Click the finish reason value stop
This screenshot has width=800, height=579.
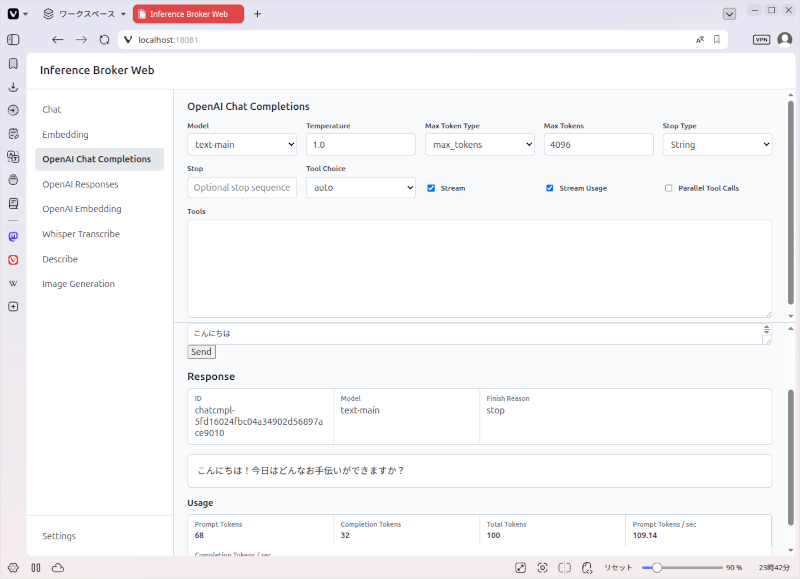point(495,411)
